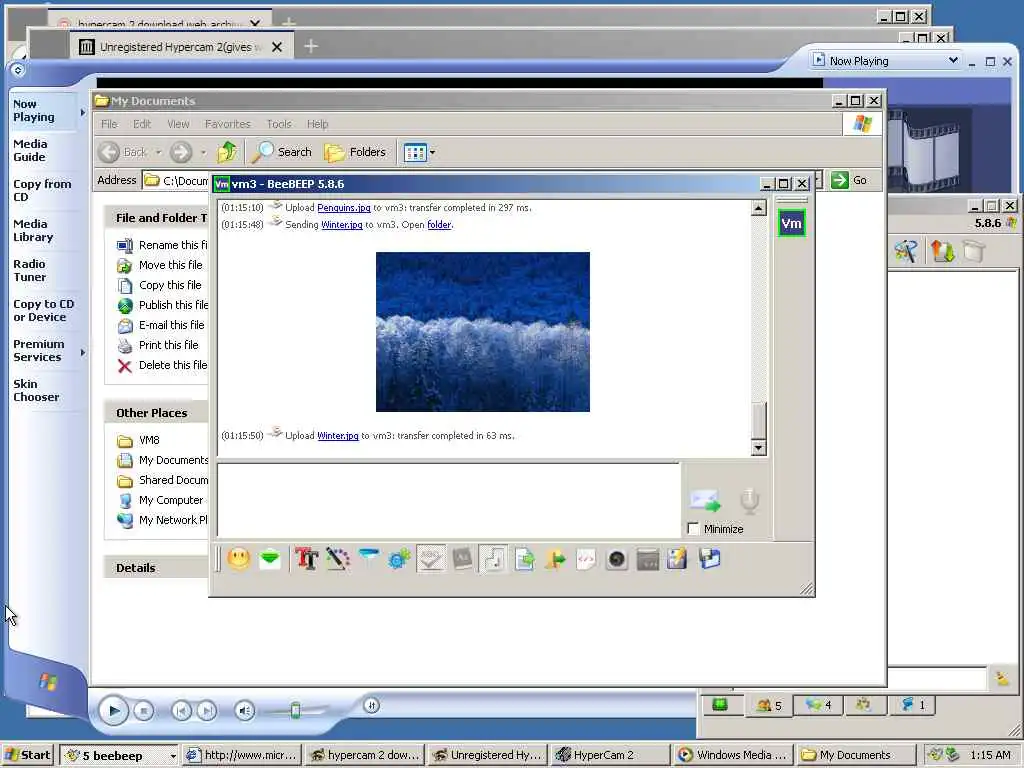Click the message input box in BeeBEEP chat
Image resolution: width=1024 pixels, height=768 pixels.
[449, 500]
